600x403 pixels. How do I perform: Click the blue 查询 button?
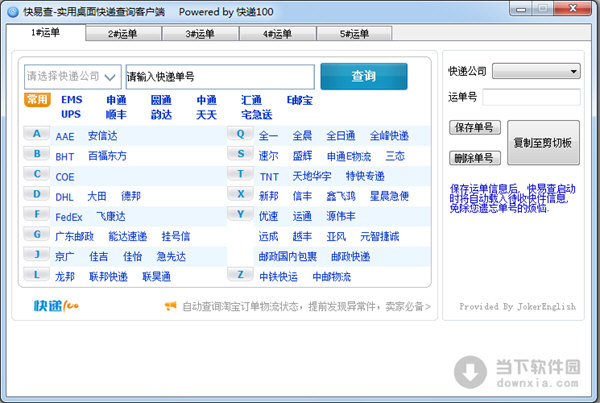(x=364, y=76)
